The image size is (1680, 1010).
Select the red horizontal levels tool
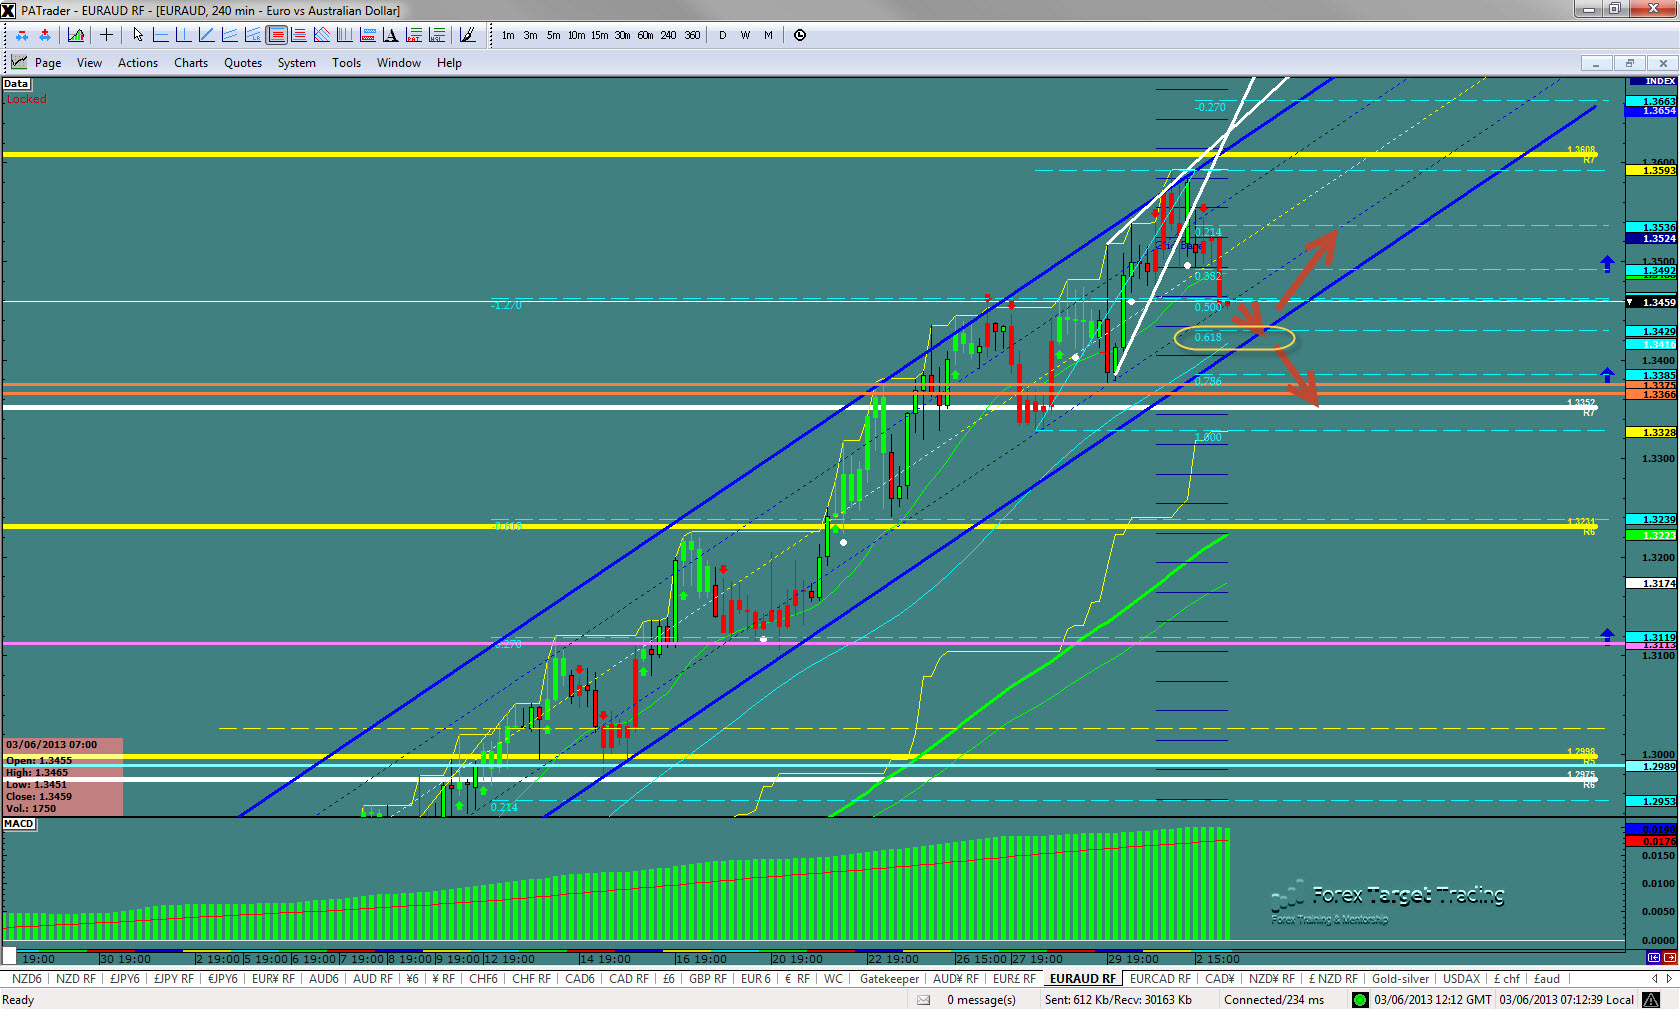[x=298, y=35]
